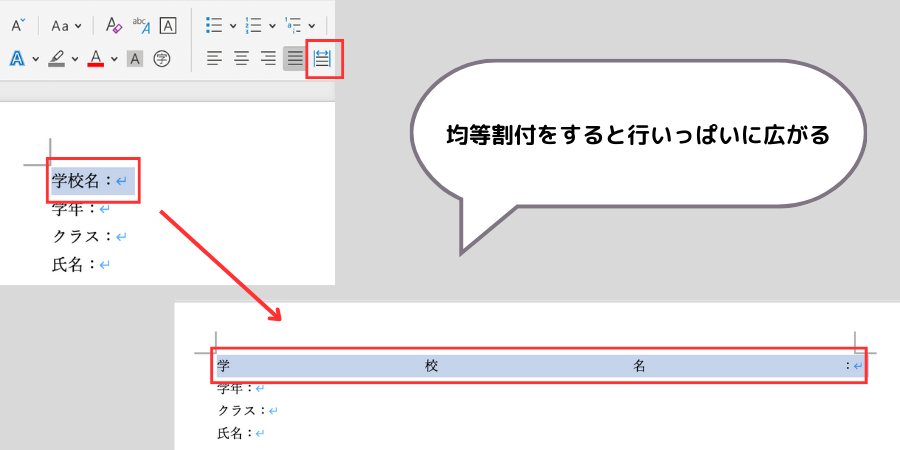
Task: Click the multilevel list icon
Action: [x=293, y=25]
